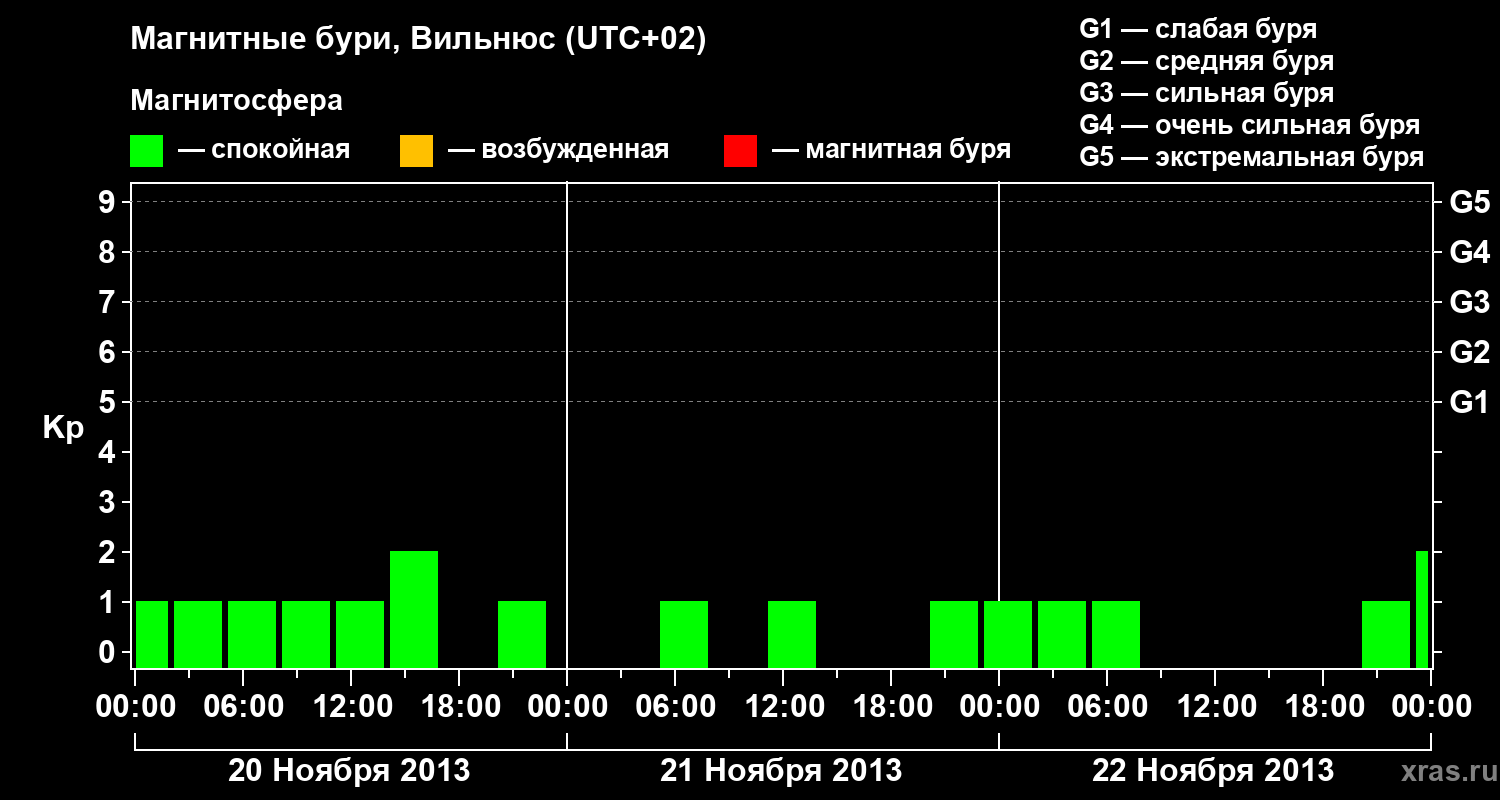1500x800 pixels.
Task: Select the chart title 'Магнитные бури, Вильнюс (UTC+02)'
Action: click(418, 41)
